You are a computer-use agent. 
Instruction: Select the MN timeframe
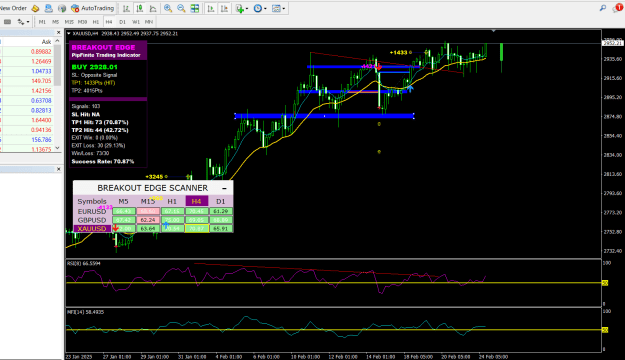pos(149,22)
